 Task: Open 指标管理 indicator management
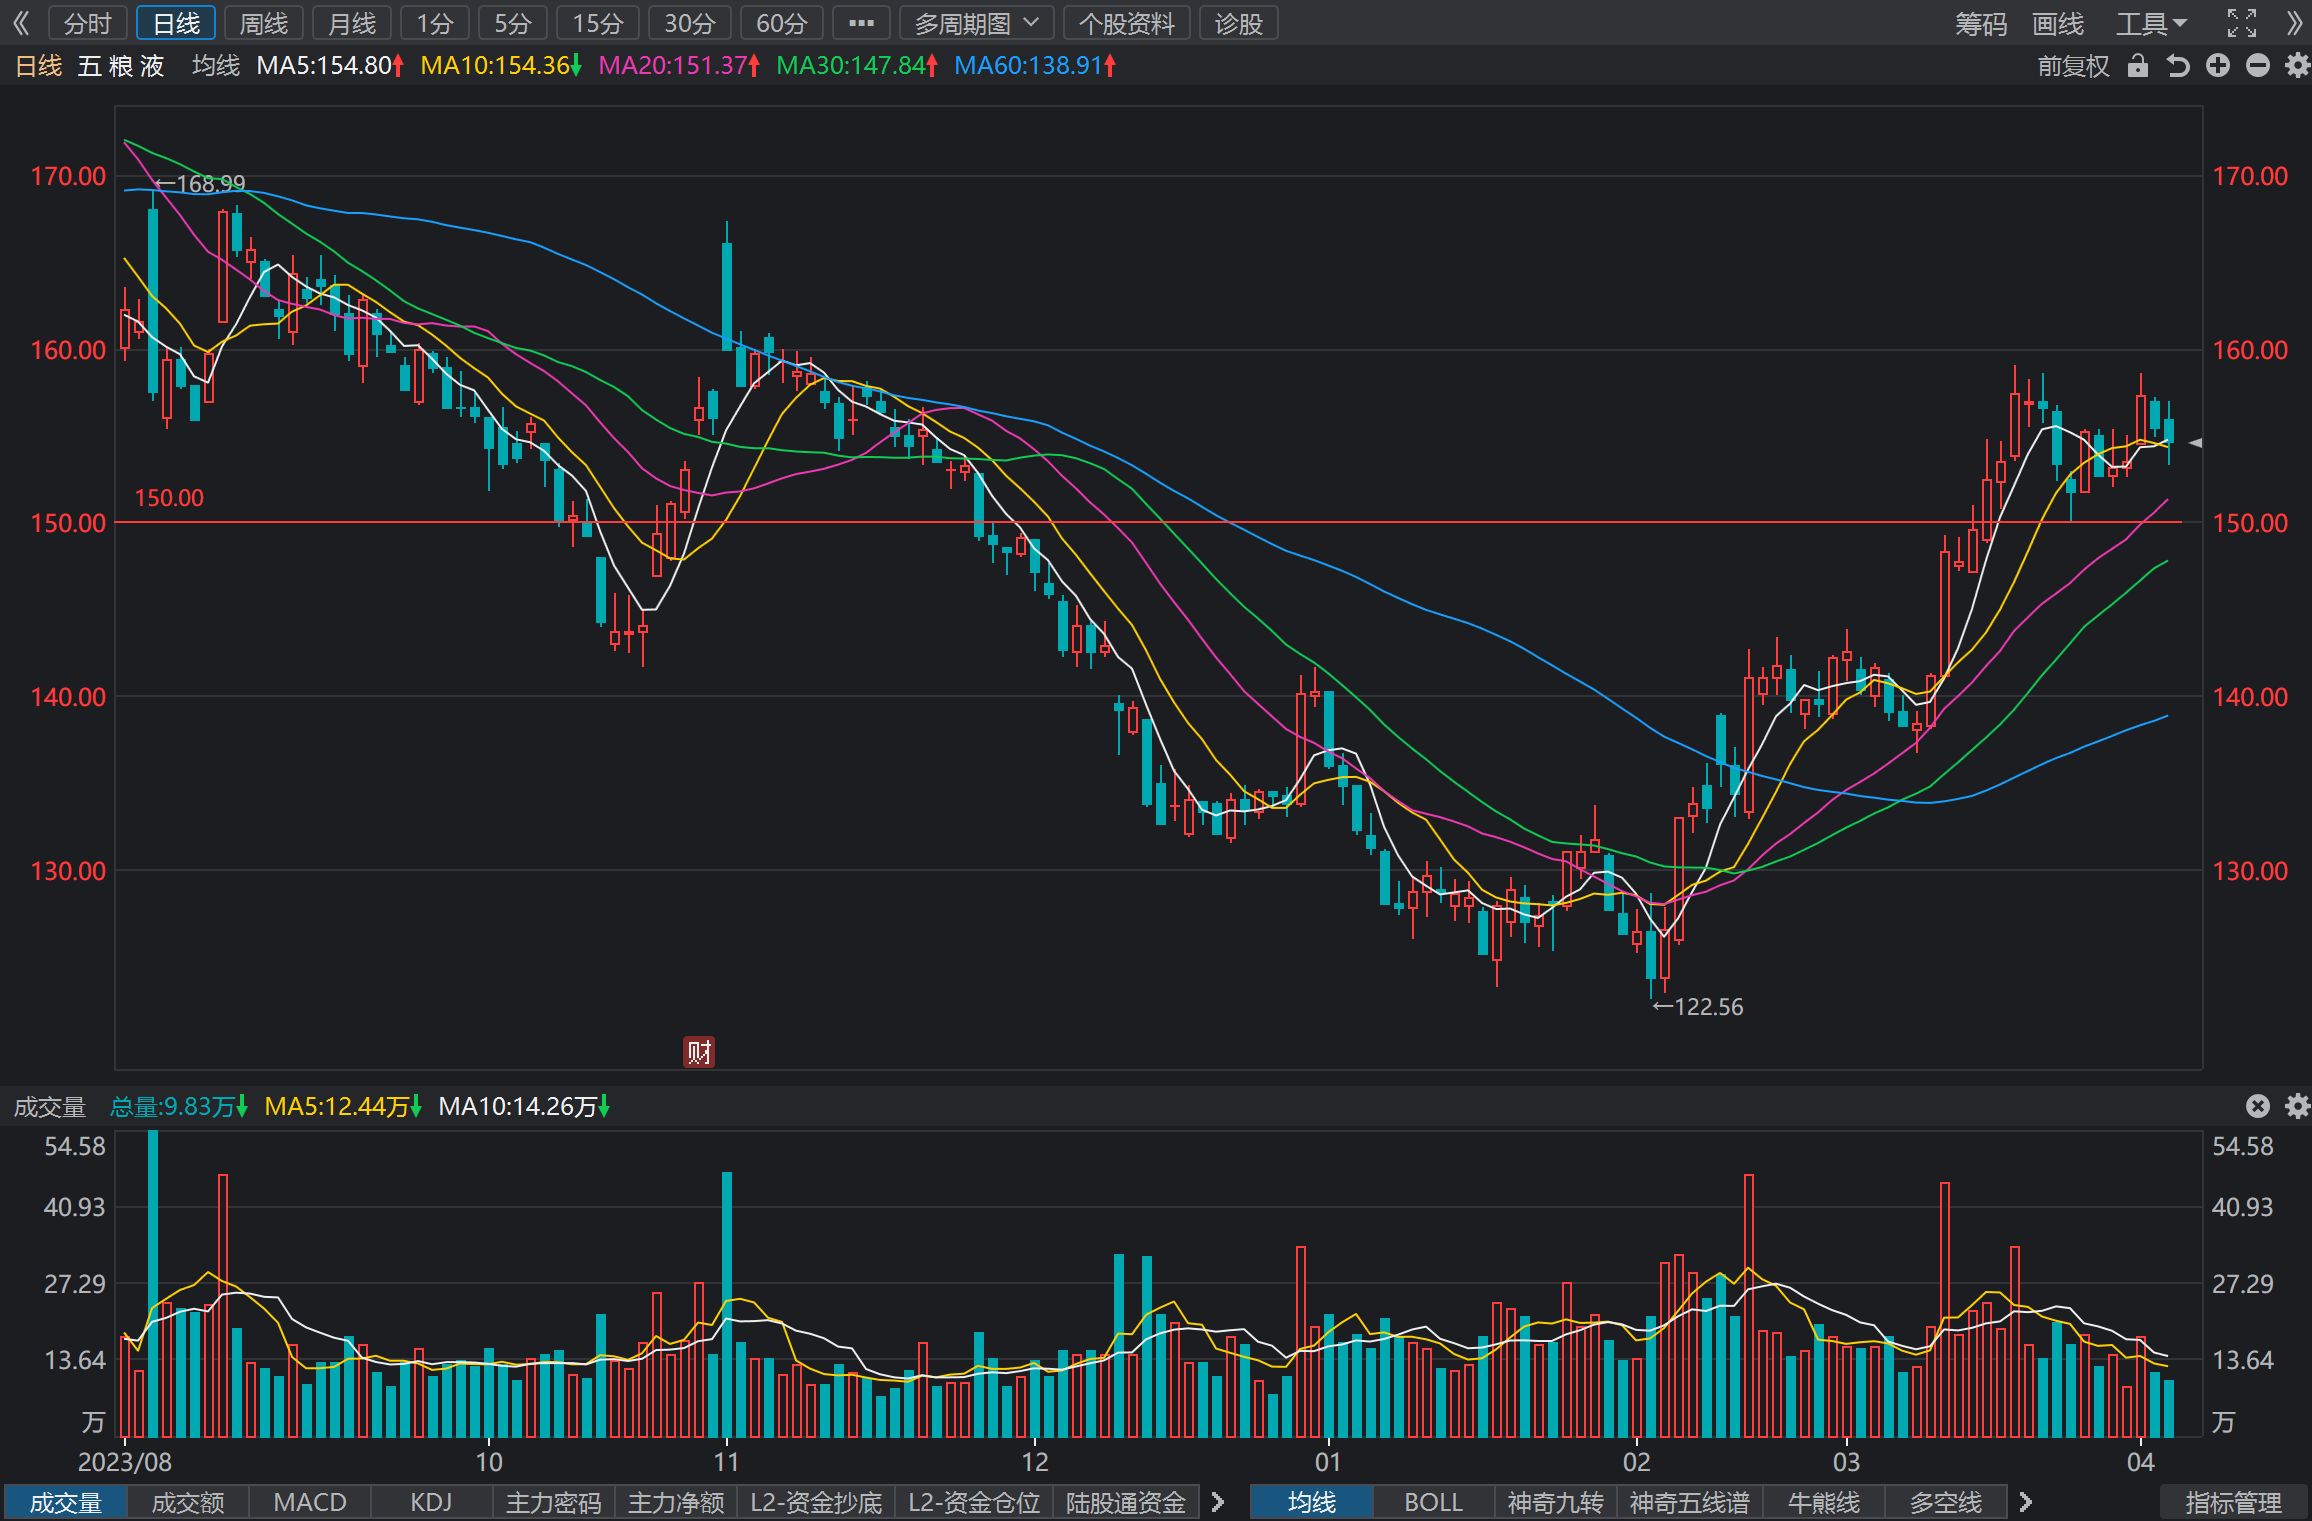2233,1502
